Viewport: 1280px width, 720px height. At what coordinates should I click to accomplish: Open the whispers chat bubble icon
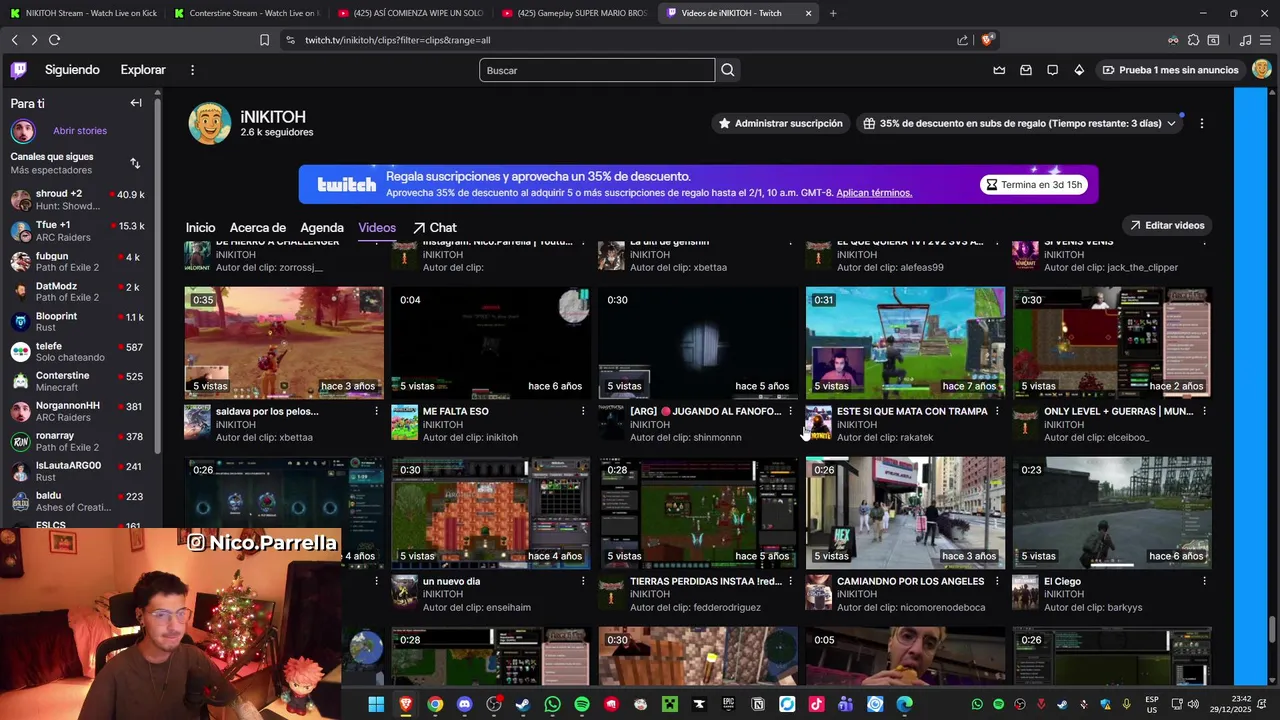tap(1052, 70)
